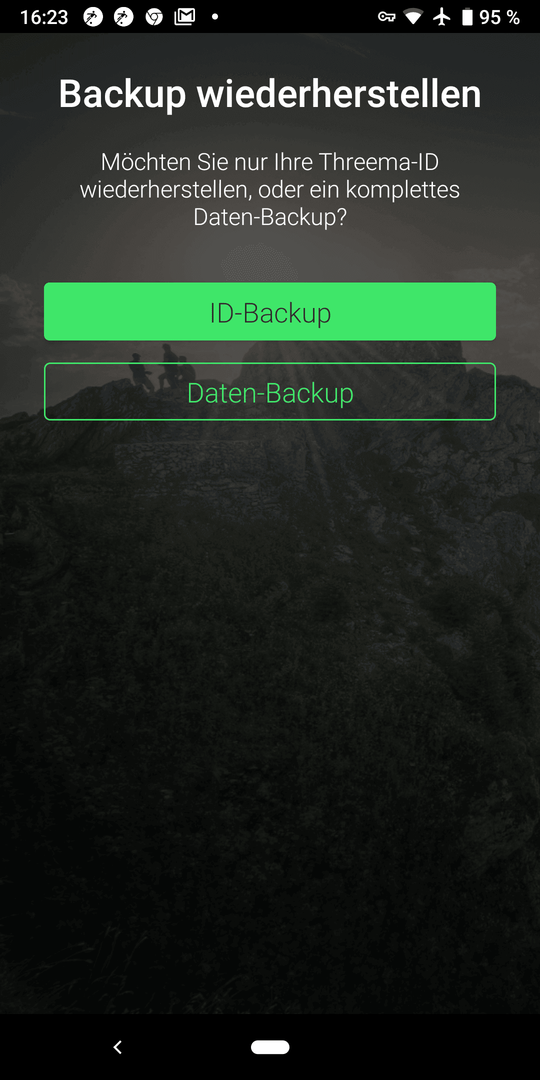
Task: Tap the notification overflow dot
Action: tap(215, 17)
